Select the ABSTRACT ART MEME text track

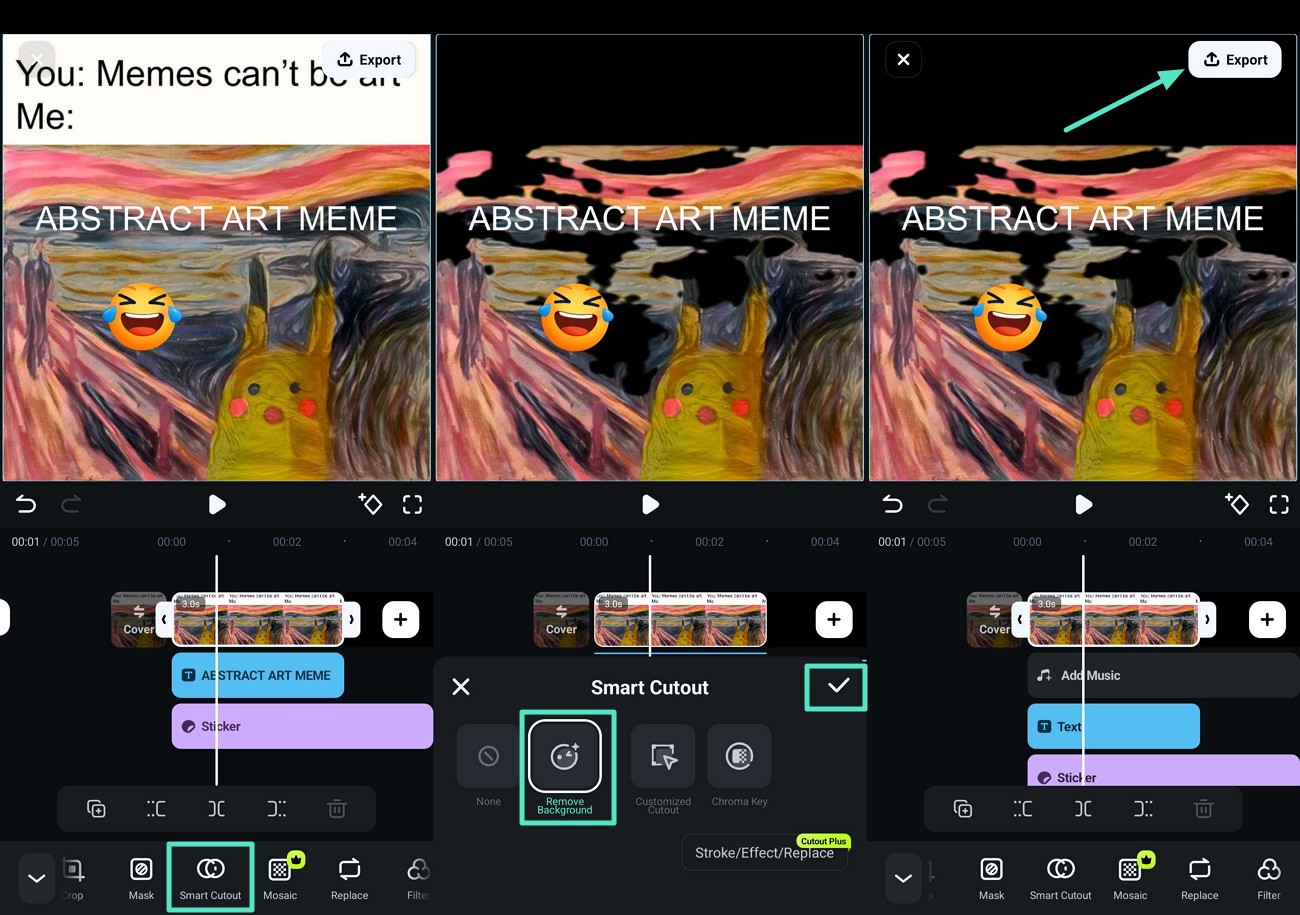pos(258,676)
